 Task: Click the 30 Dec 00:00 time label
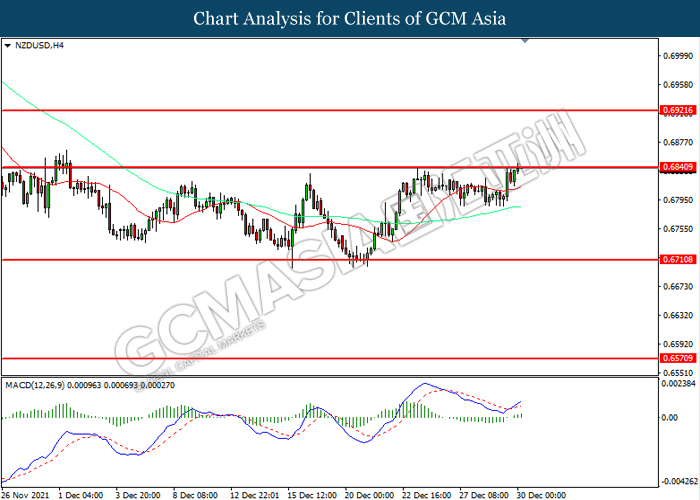click(x=541, y=495)
